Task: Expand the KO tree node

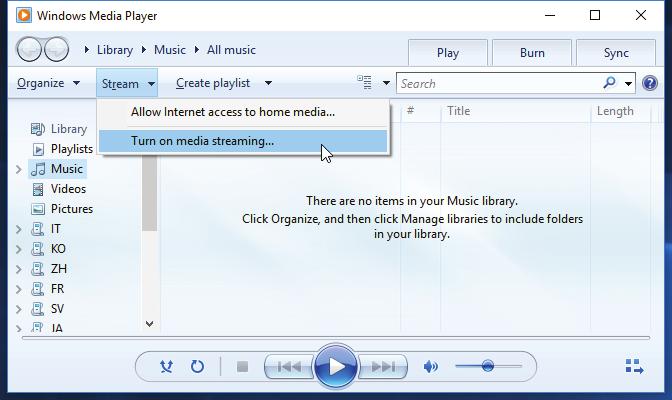Action: [x=18, y=249]
